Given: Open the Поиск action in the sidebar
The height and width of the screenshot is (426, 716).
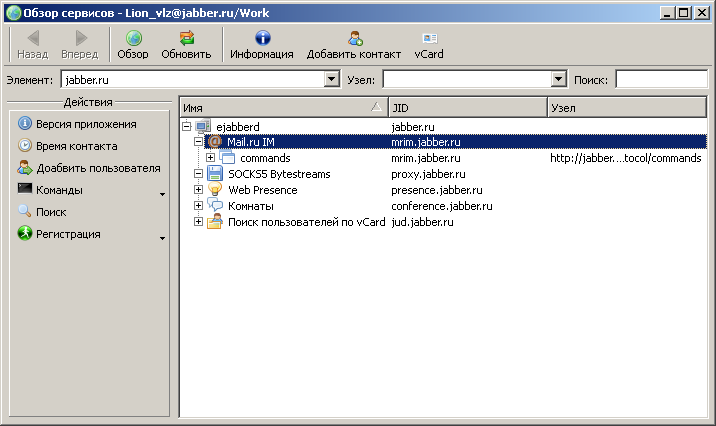Looking at the screenshot, I should pos(53,212).
